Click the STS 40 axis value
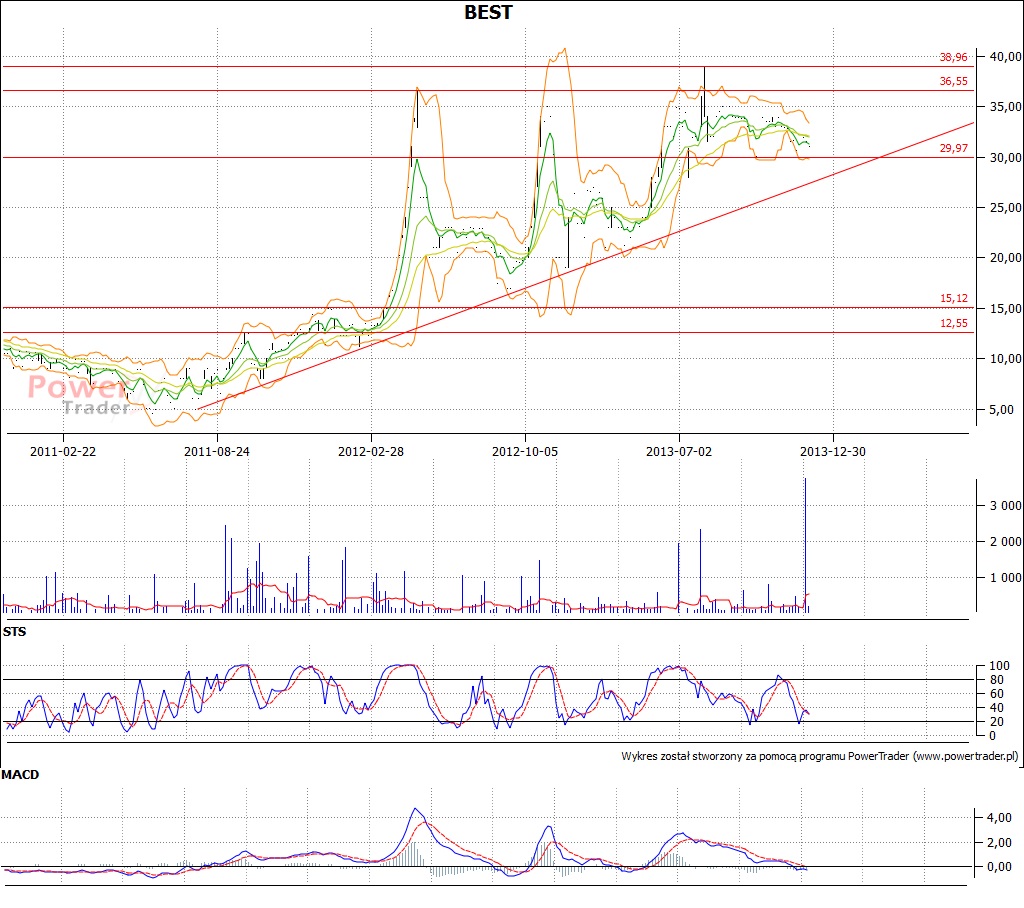This screenshot has width=1024, height=908. (997, 707)
